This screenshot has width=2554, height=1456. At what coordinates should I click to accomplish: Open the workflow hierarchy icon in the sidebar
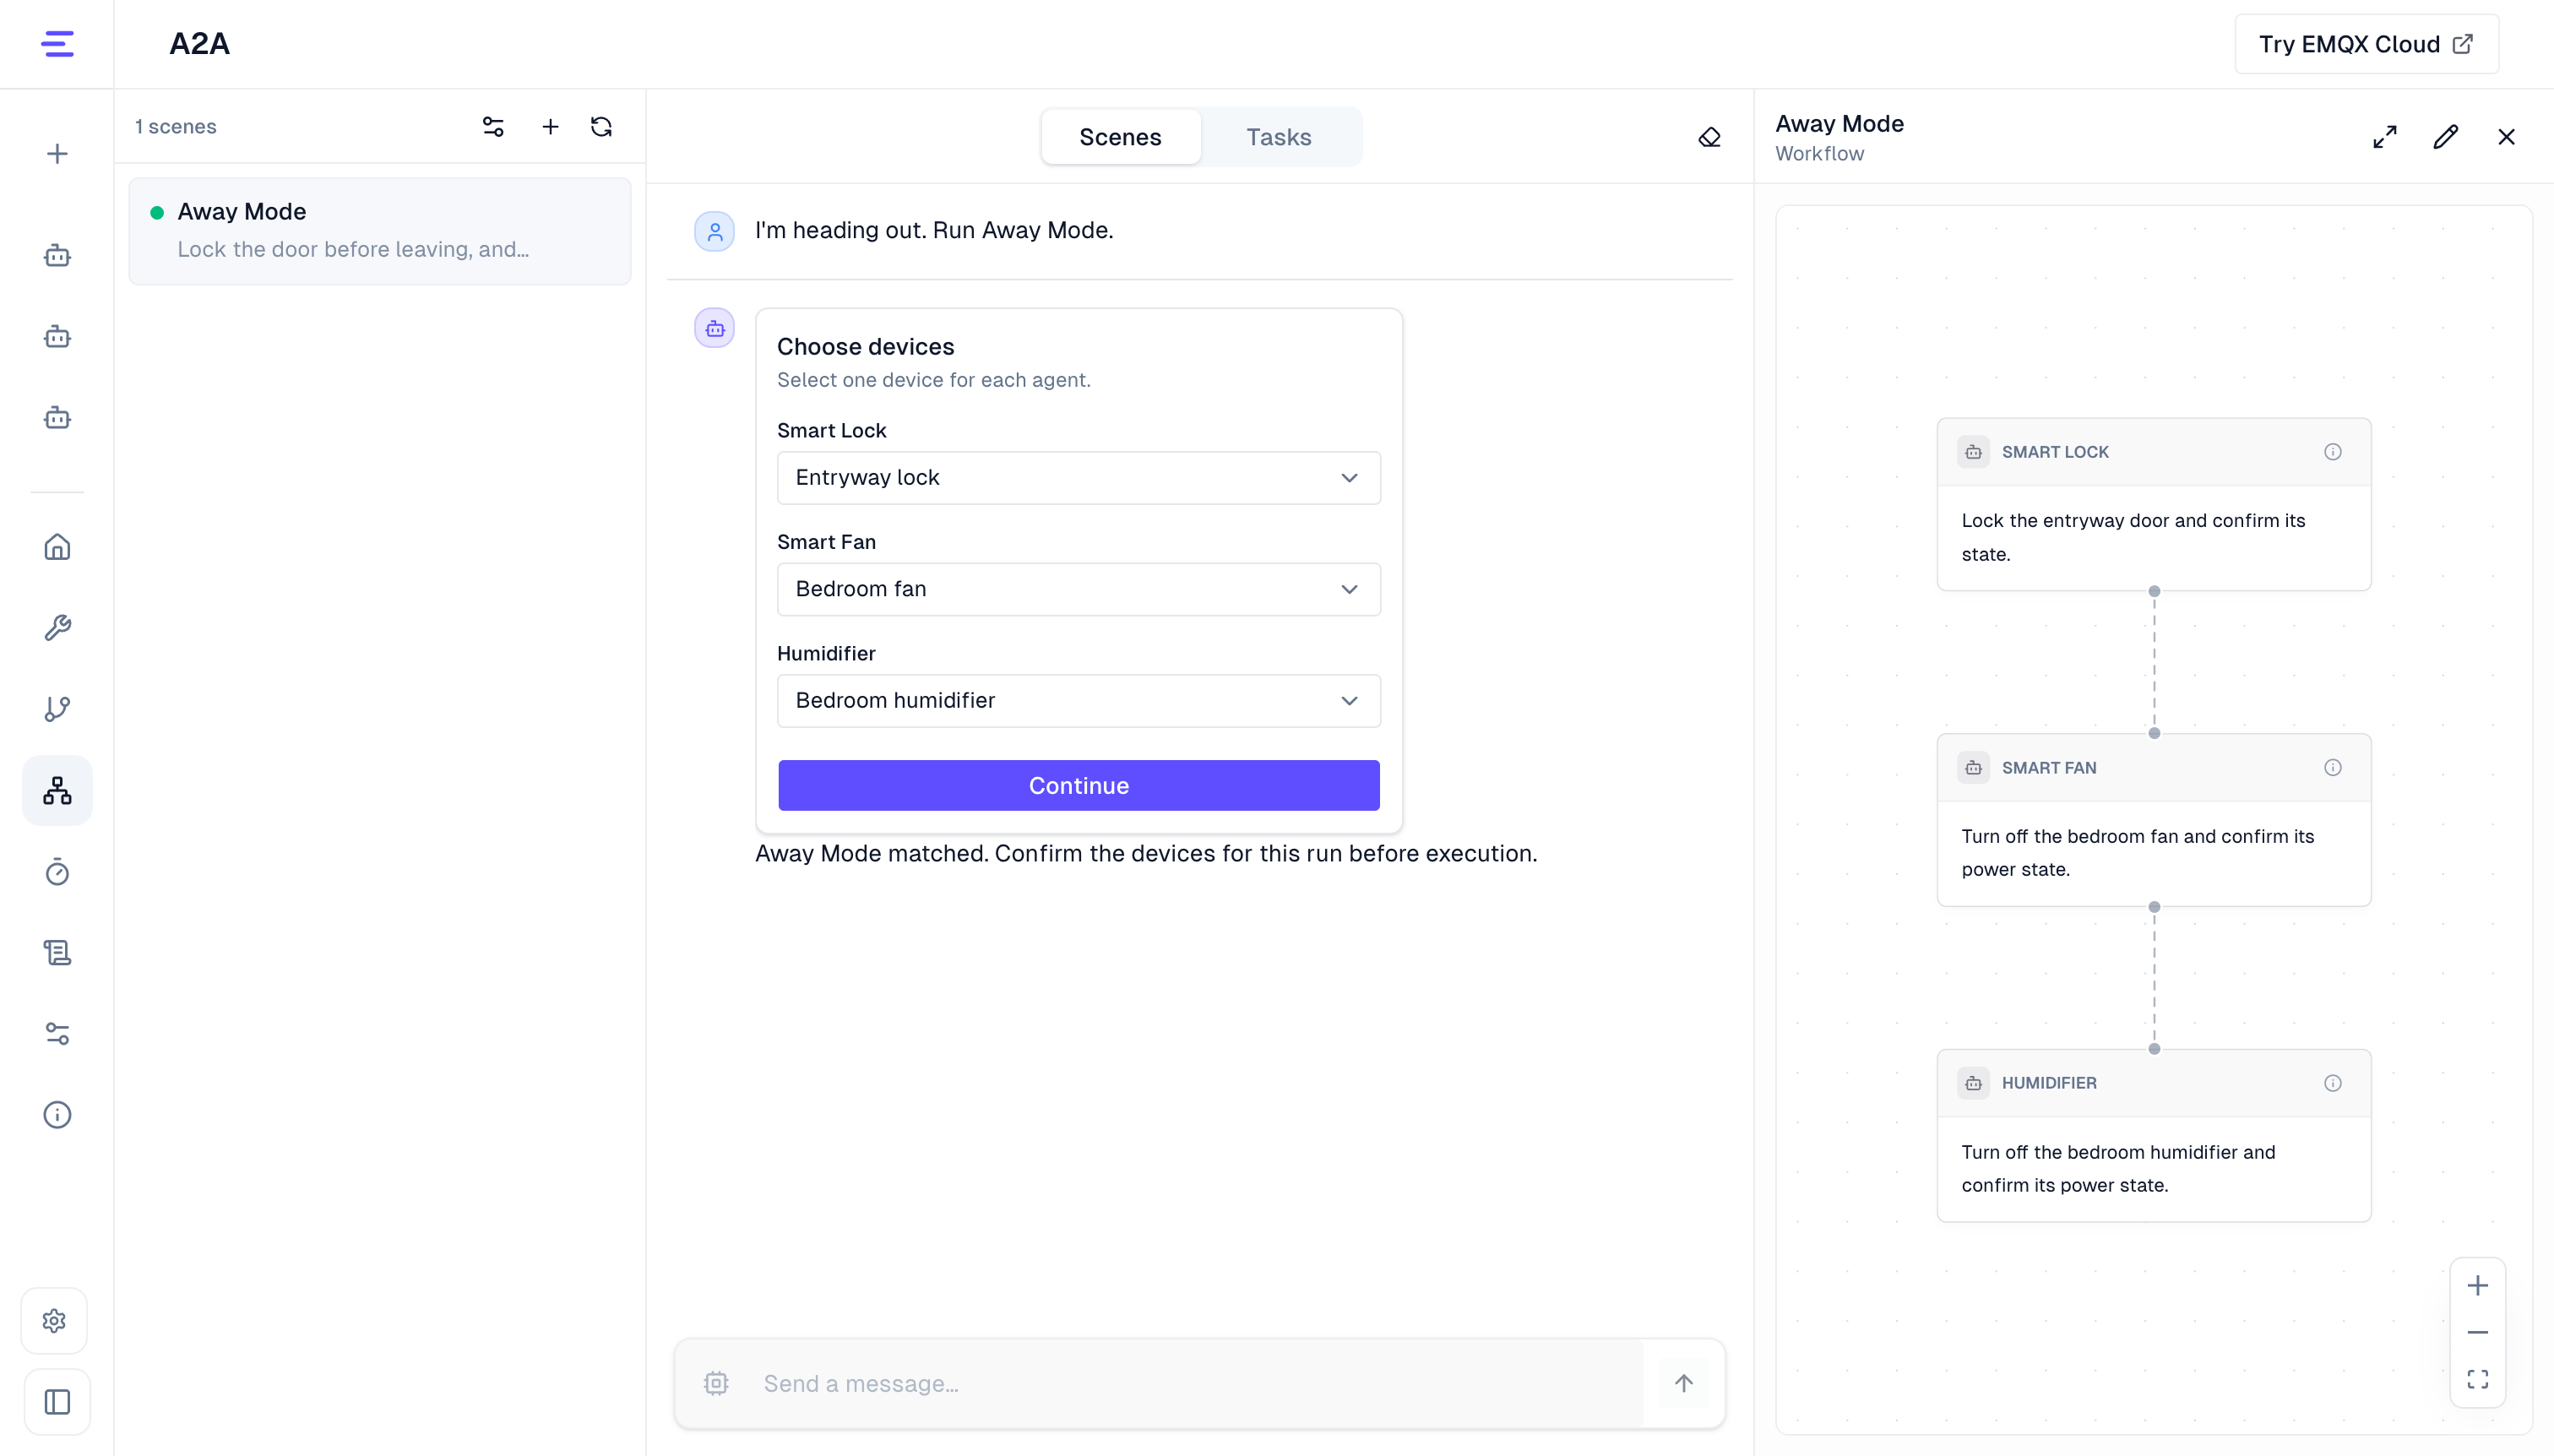click(57, 790)
